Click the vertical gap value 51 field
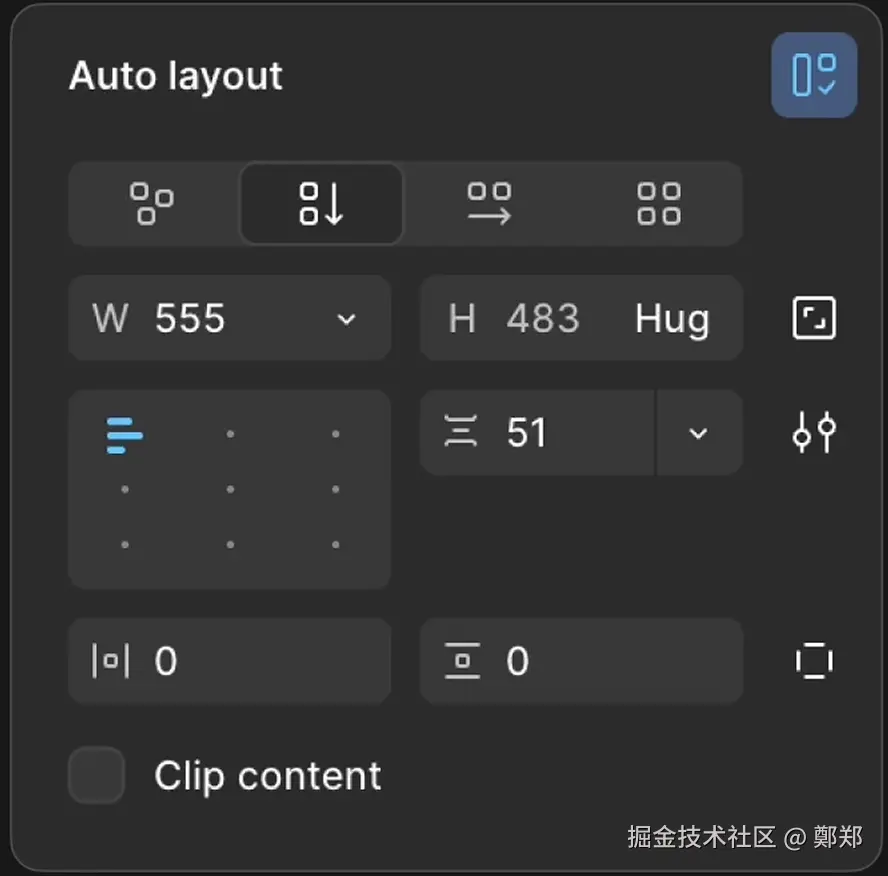Screen dimensions: 888x876 [560, 433]
